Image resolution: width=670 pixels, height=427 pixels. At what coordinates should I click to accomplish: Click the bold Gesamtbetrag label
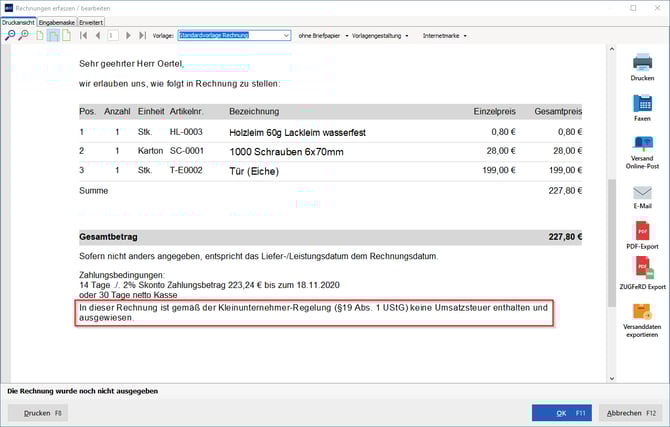pos(108,237)
